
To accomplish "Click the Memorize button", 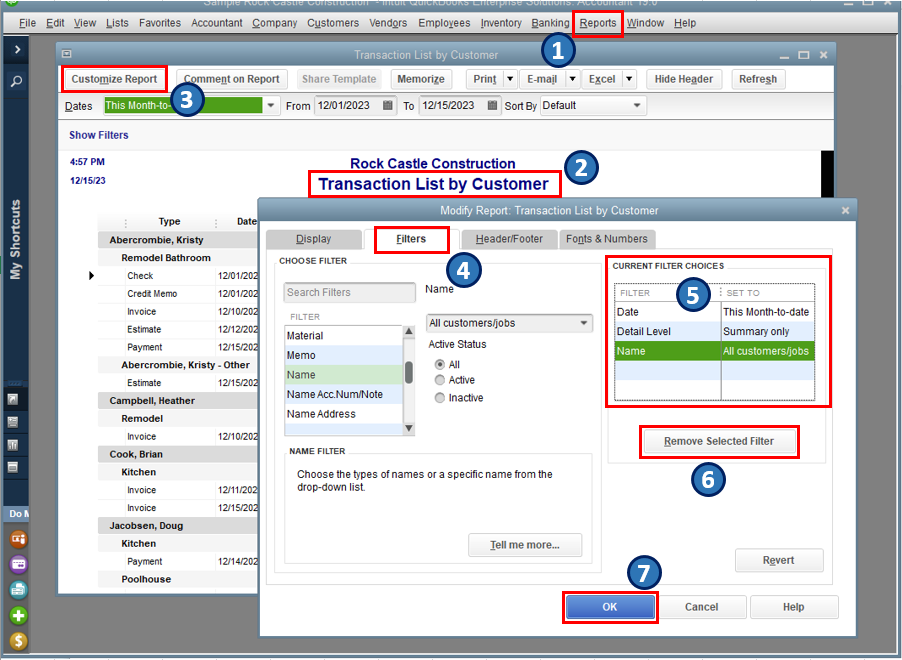I will (x=421, y=79).
